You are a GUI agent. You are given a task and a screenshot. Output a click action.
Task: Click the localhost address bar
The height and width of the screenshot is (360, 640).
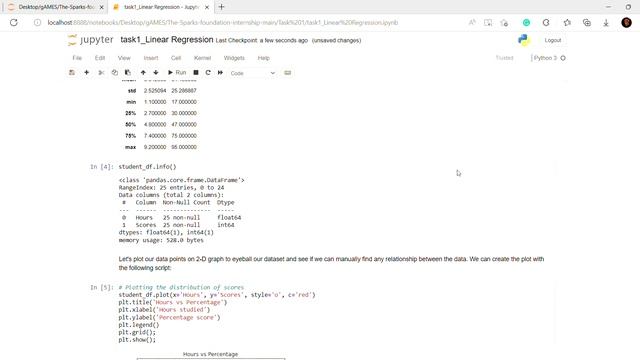(222, 22)
